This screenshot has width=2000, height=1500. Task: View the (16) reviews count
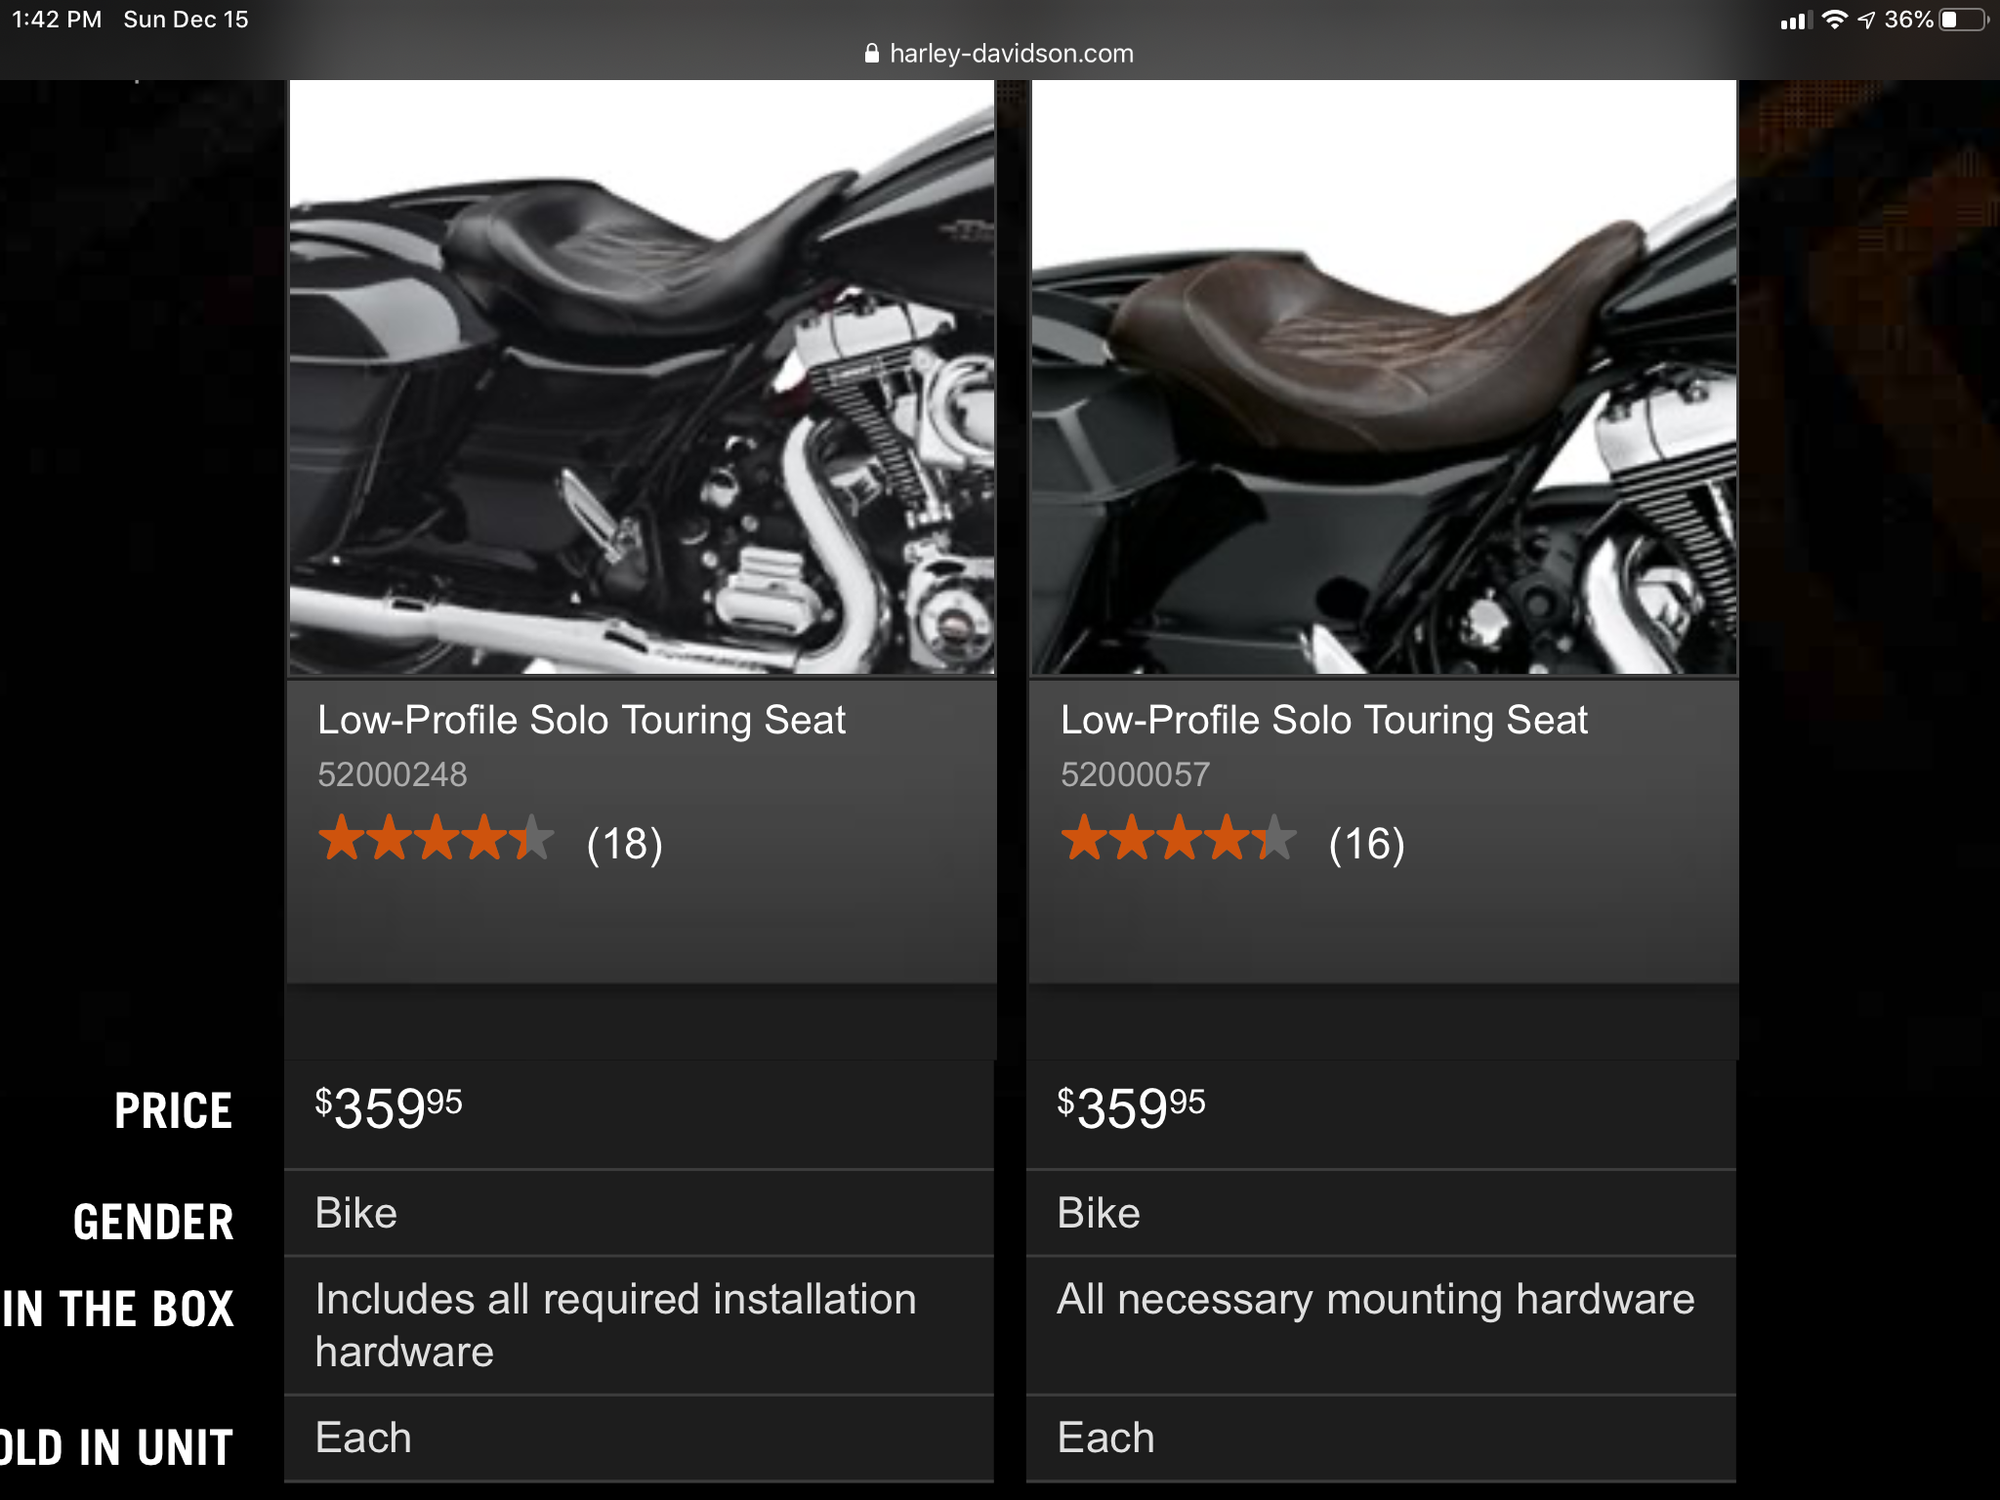[x=1366, y=844]
